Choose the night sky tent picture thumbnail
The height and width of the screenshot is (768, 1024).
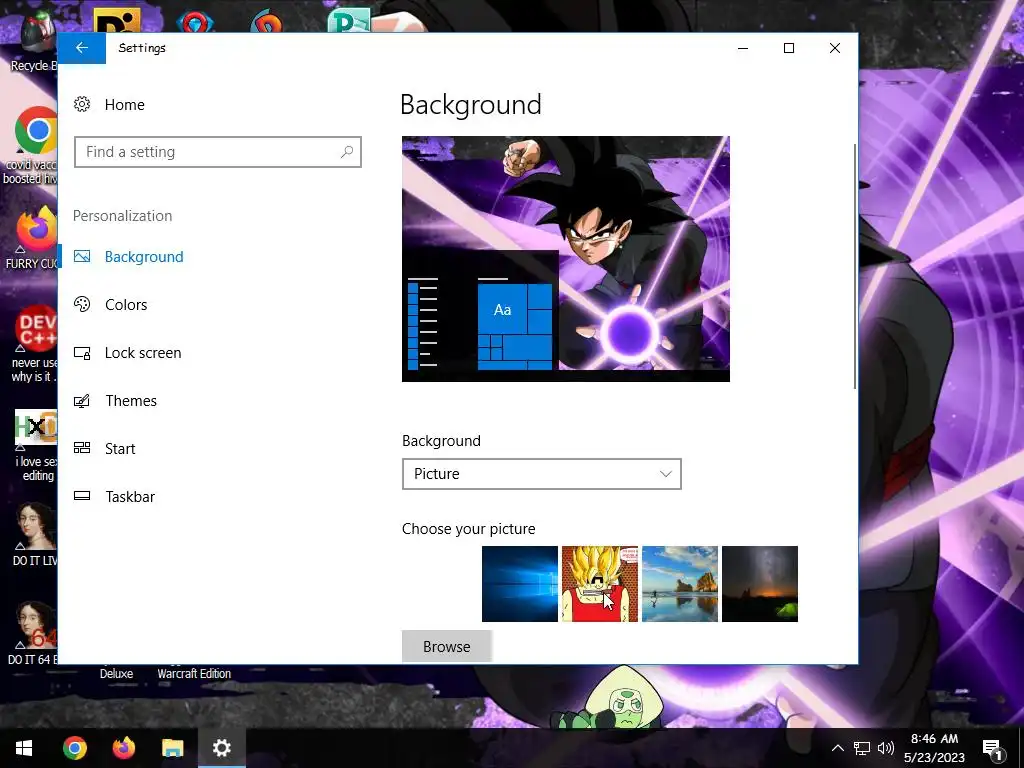pyautogui.click(x=760, y=584)
